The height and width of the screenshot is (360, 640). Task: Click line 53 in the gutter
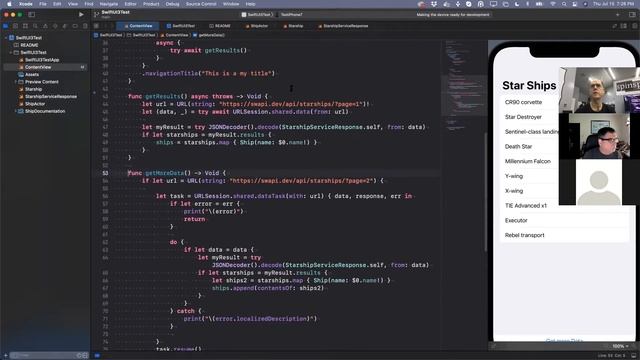click(105, 173)
